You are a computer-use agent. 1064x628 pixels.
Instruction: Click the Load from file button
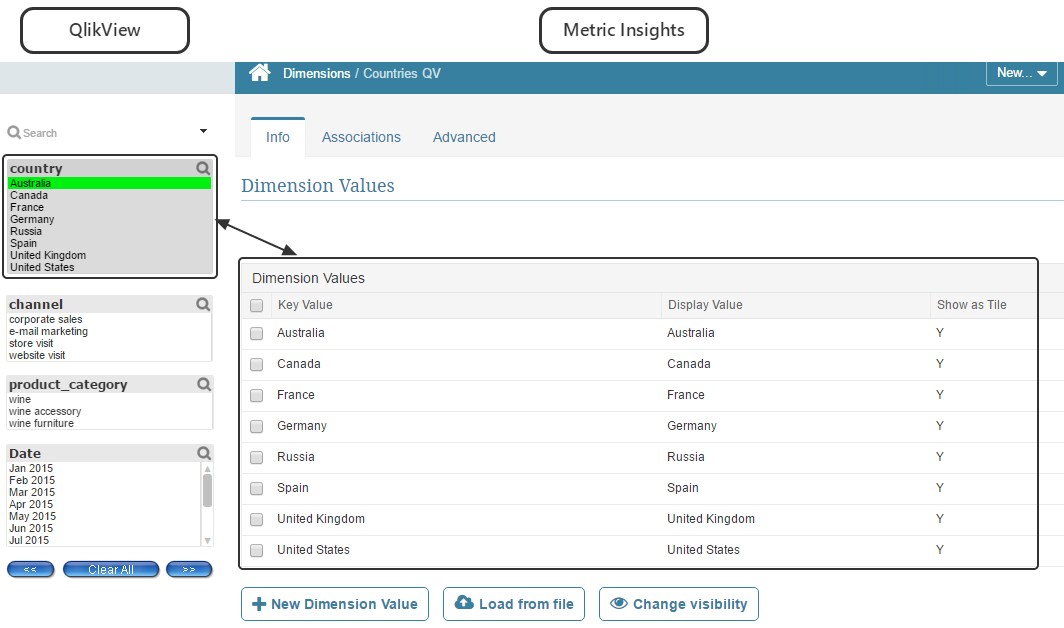pos(514,604)
